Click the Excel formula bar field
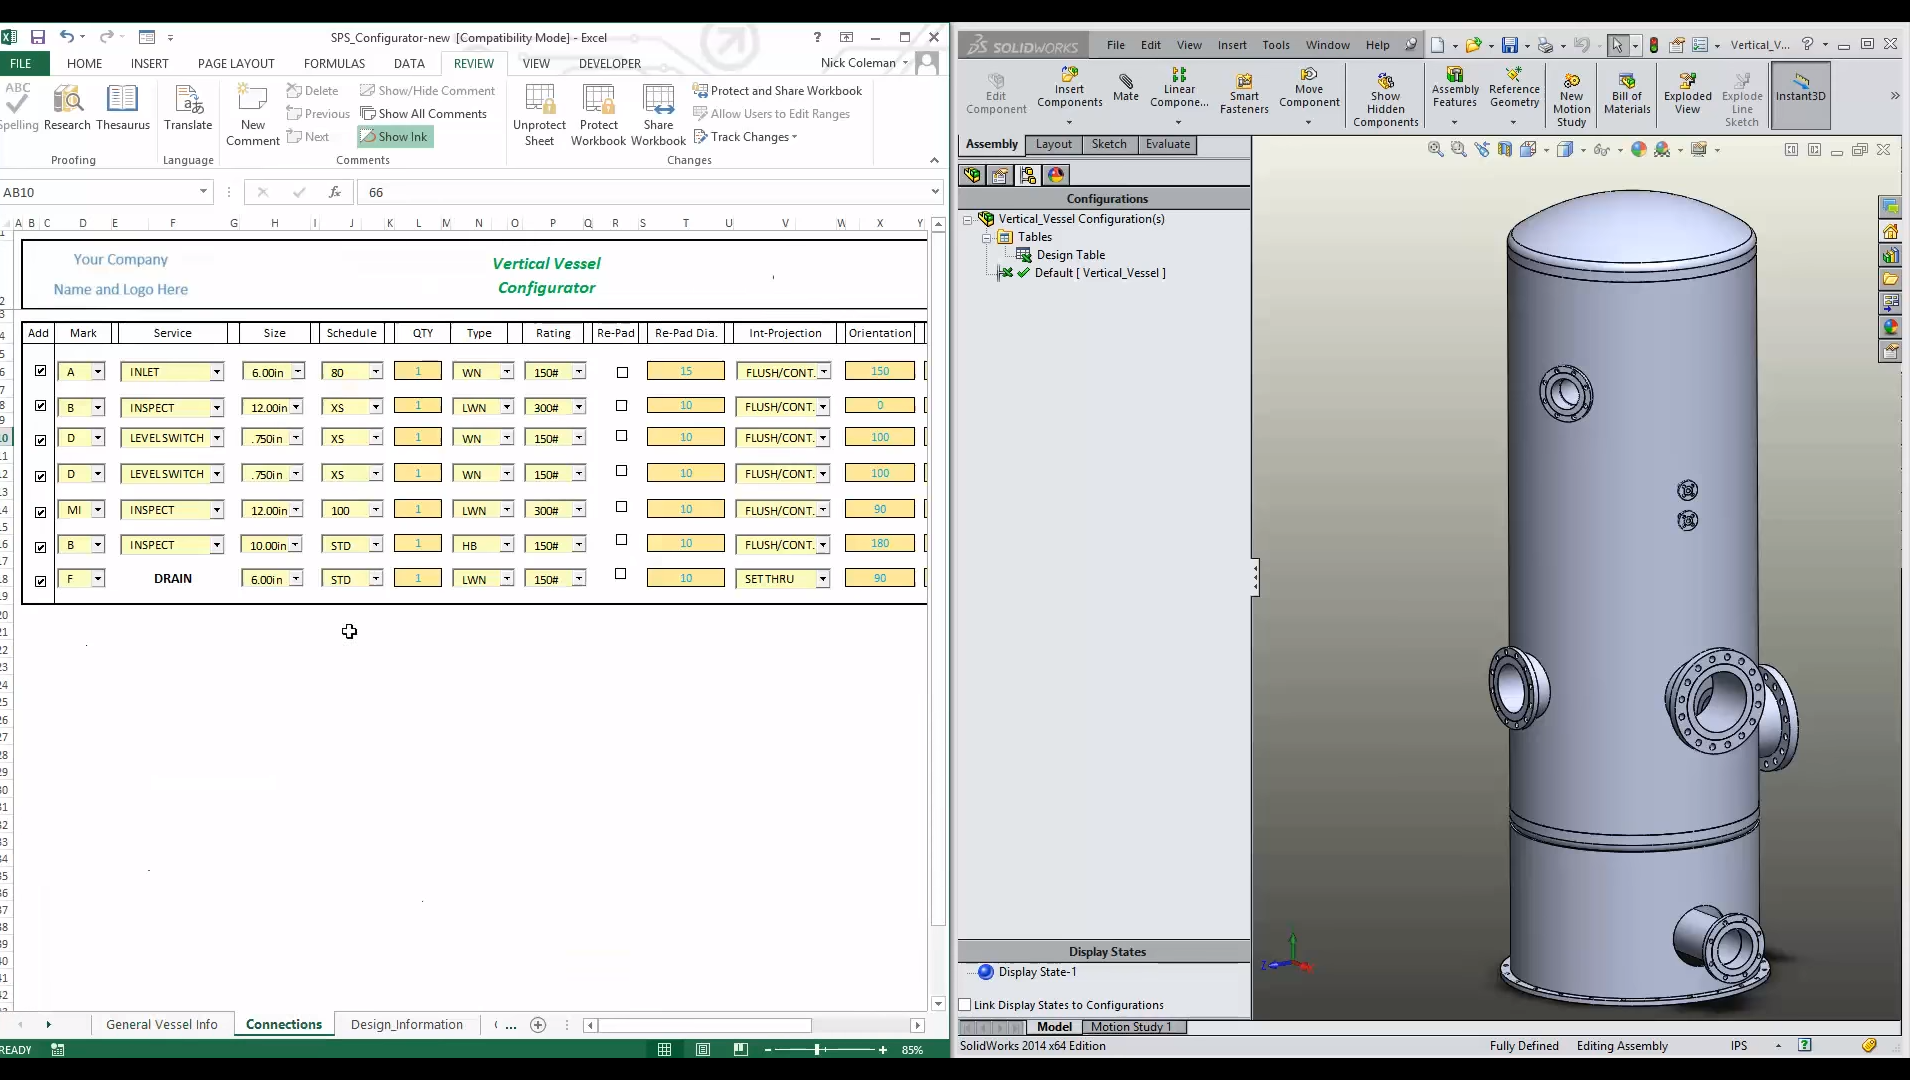 tap(645, 192)
